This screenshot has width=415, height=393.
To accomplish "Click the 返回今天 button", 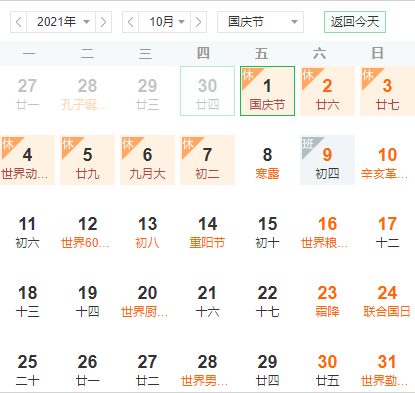I will click(x=355, y=22).
